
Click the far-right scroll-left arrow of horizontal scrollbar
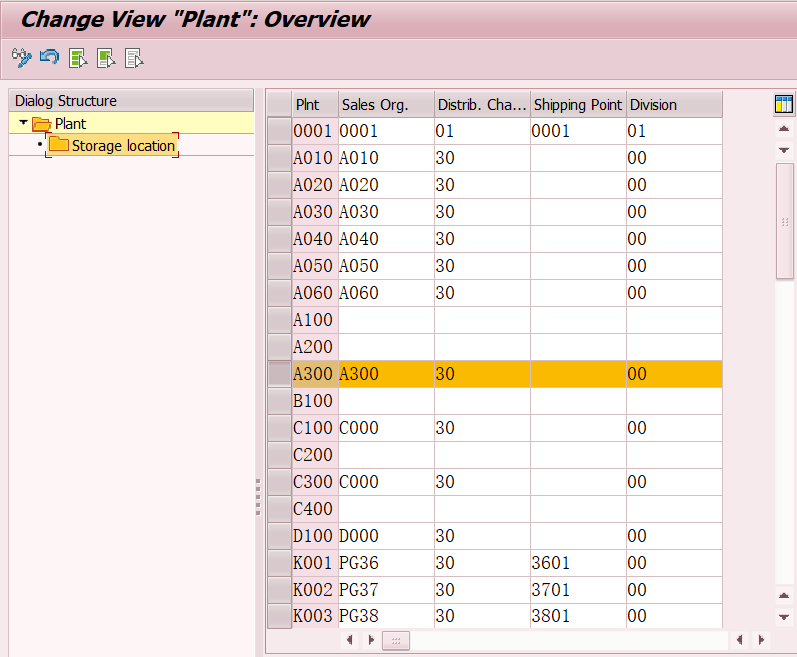point(740,640)
